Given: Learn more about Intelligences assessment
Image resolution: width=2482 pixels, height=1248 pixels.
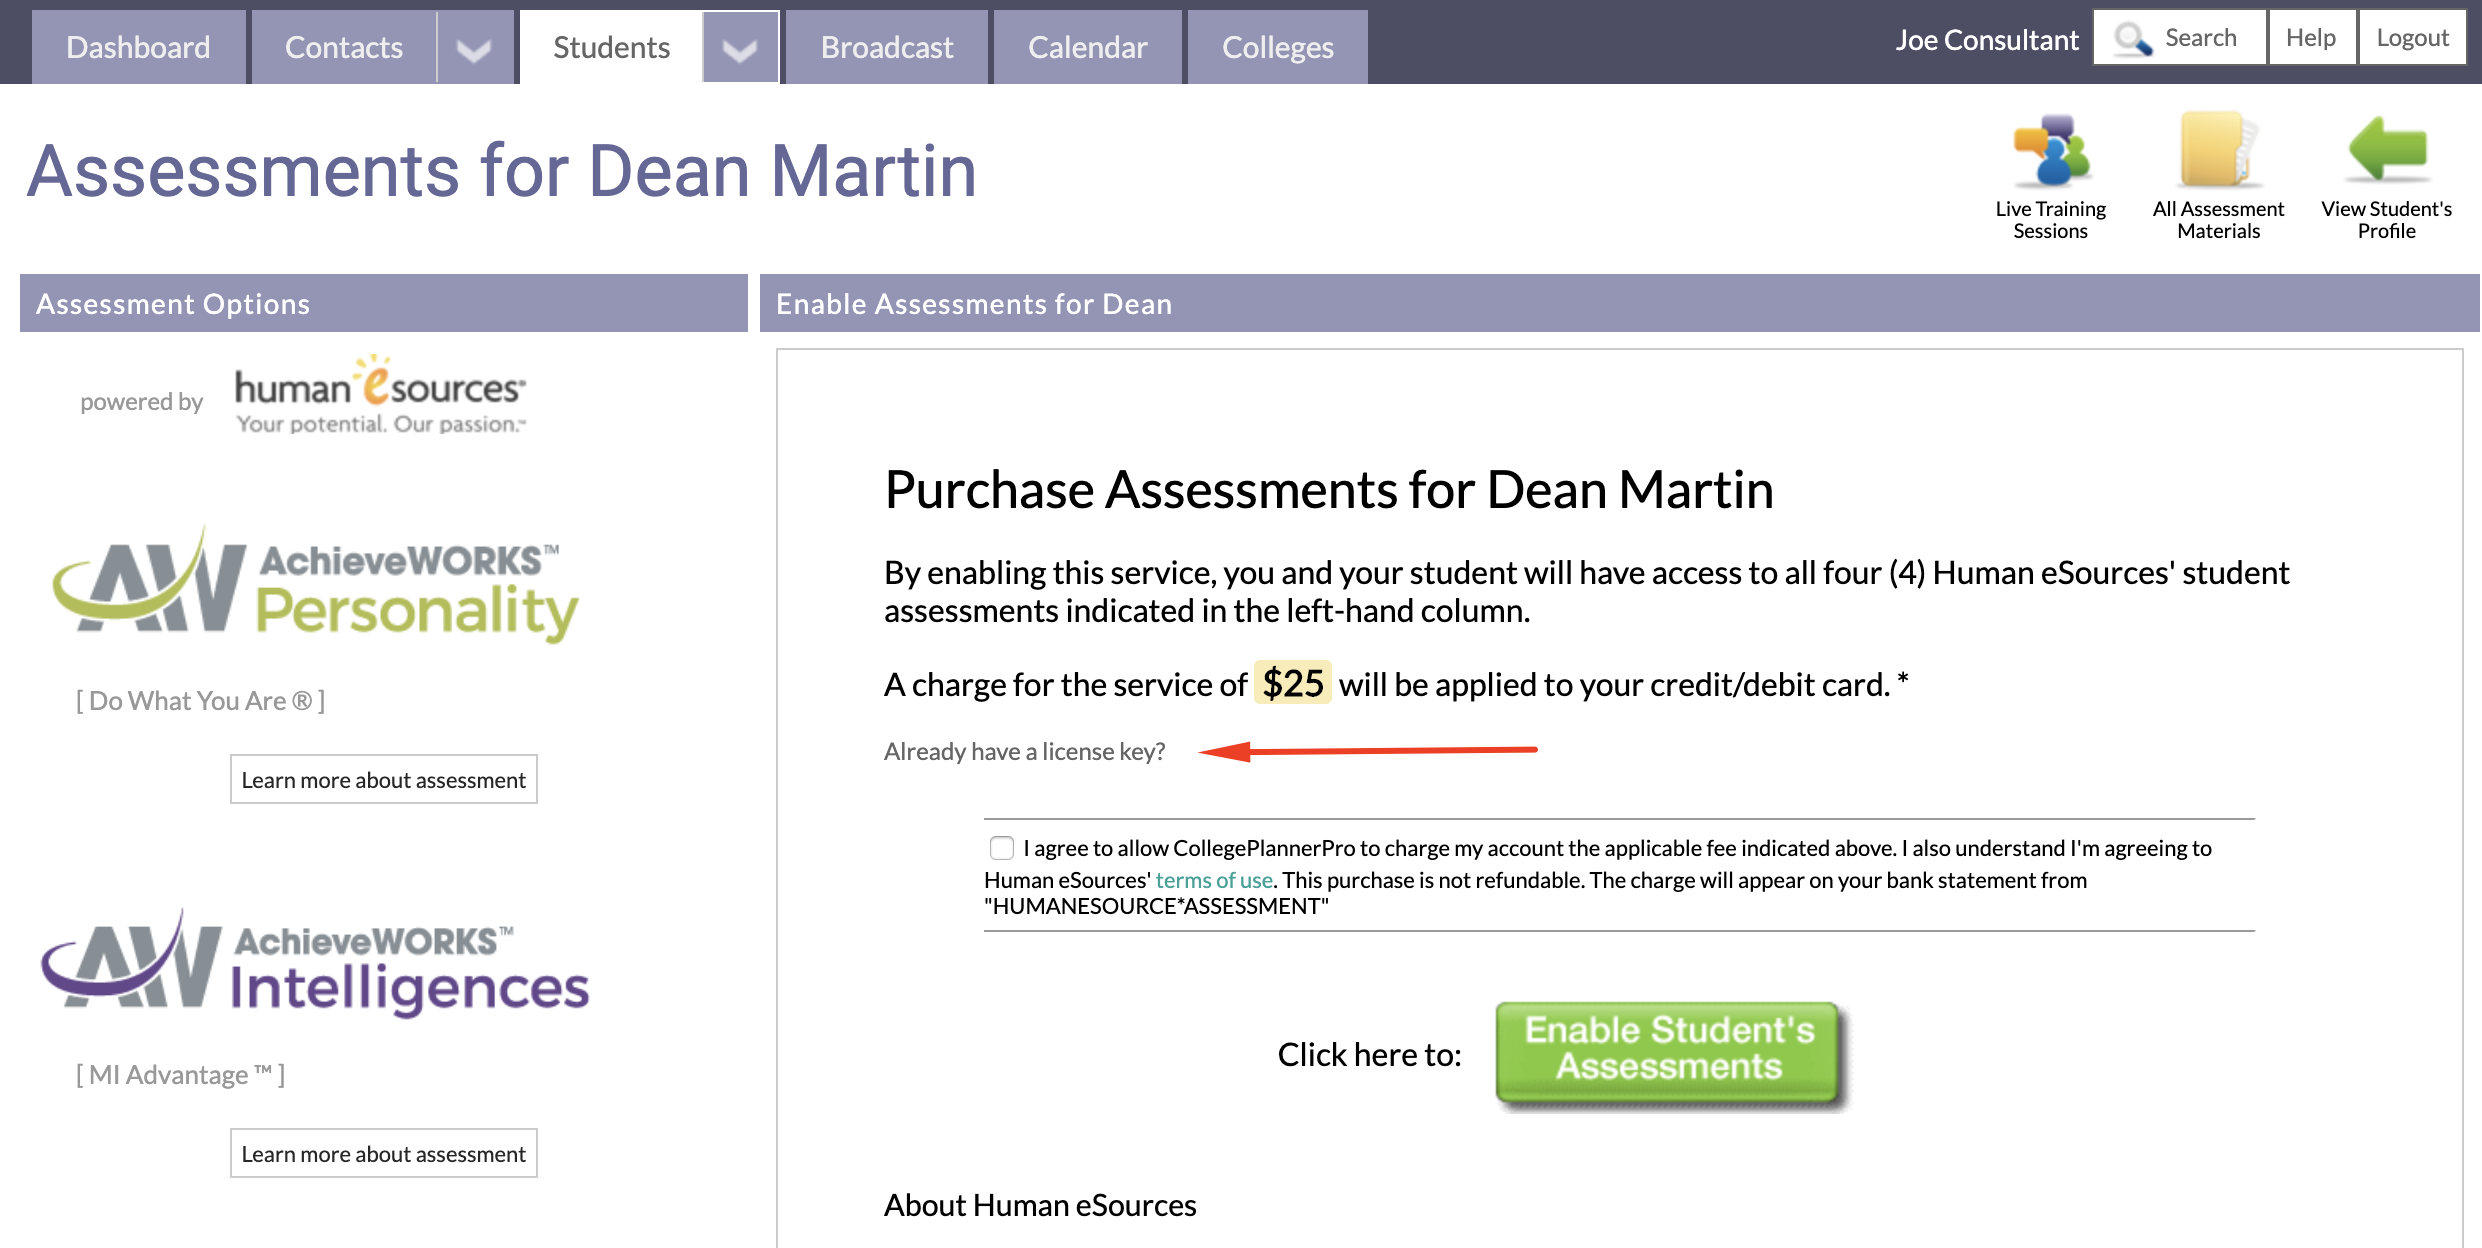Looking at the screenshot, I should (383, 1153).
